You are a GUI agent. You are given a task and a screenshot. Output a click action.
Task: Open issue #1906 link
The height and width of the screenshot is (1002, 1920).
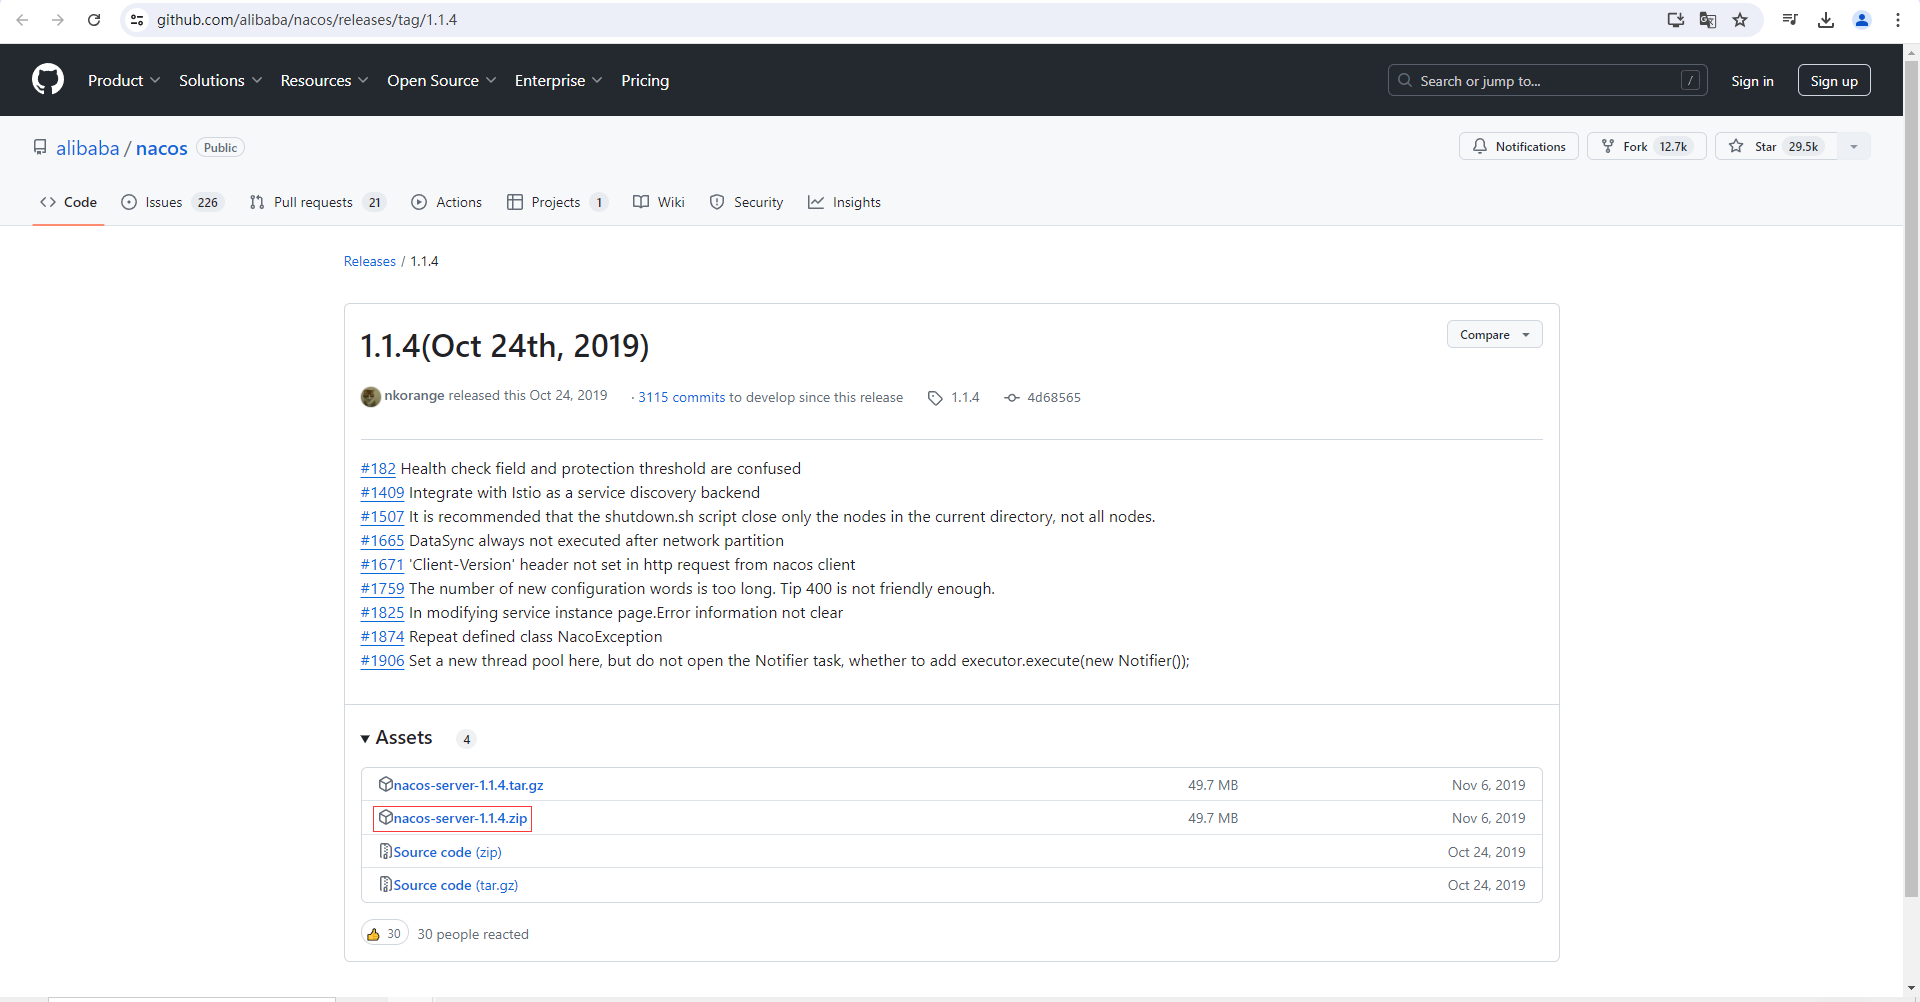coord(382,660)
